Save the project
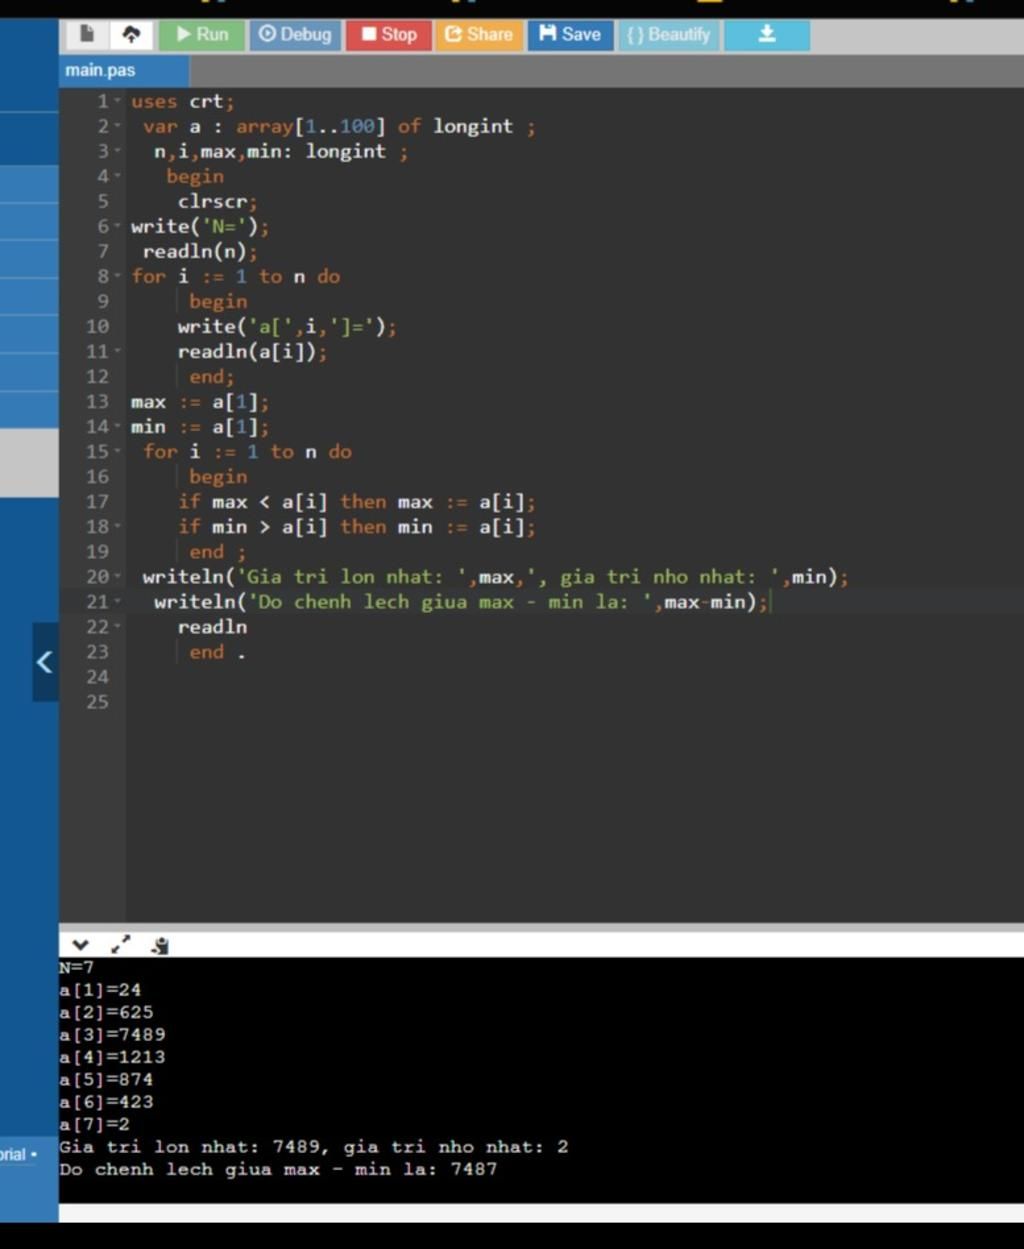The image size is (1024, 1249). pyautogui.click(x=570, y=34)
